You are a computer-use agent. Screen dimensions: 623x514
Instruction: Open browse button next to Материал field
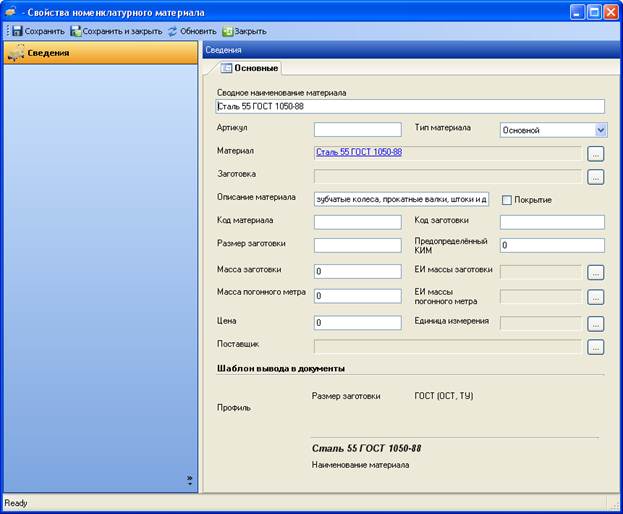pos(595,154)
